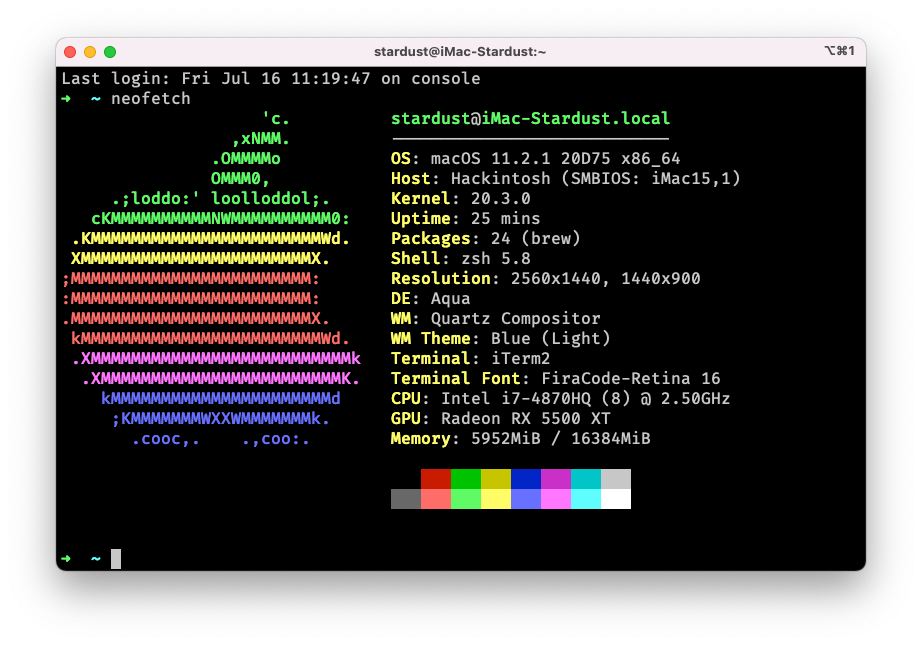The width and height of the screenshot is (922, 645).
Task: Click the bright magenta color block
Action: (556, 499)
